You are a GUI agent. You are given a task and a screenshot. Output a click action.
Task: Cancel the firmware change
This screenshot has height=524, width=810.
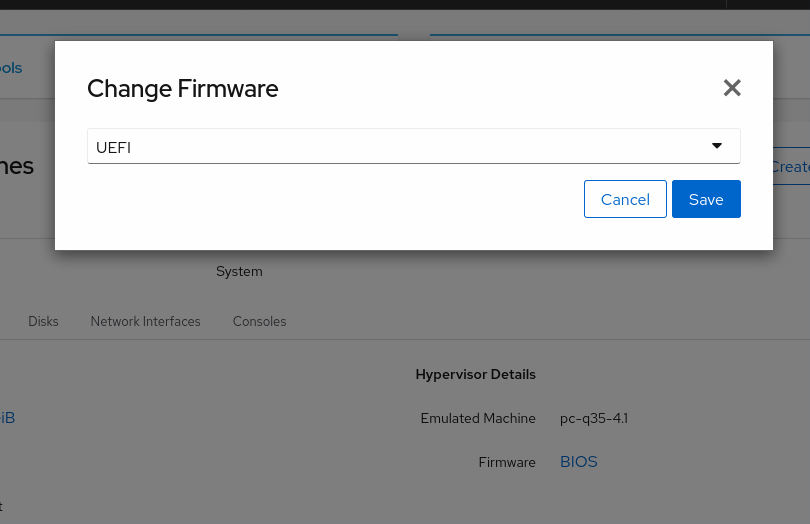pyautogui.click(x=625, y=199)
